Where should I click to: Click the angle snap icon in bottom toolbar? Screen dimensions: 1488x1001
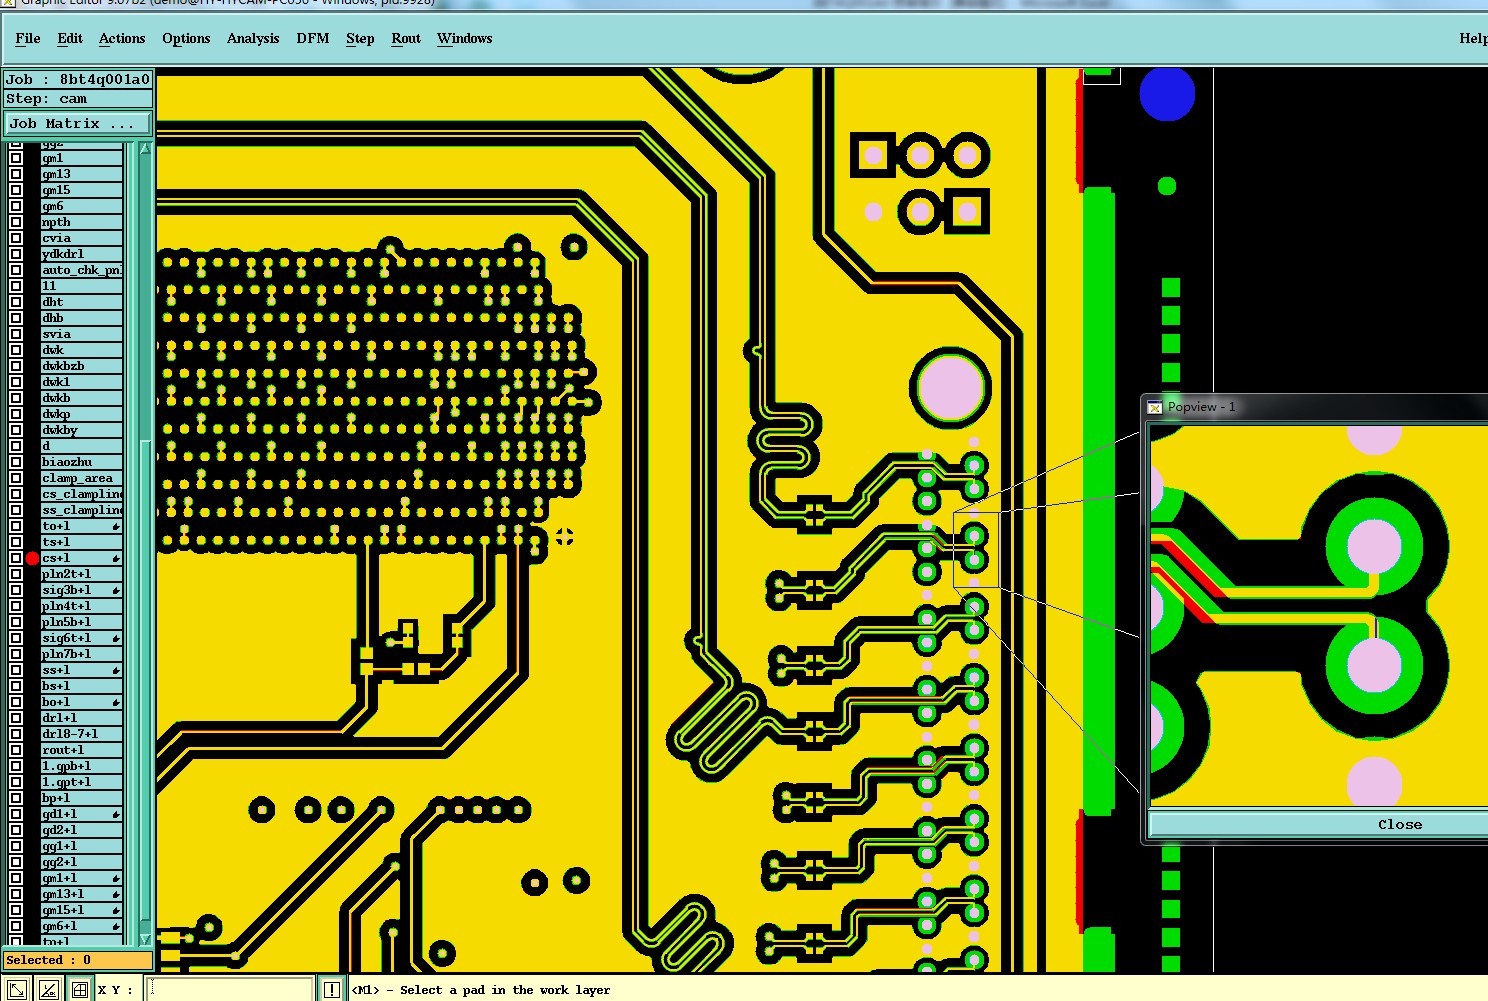(x=48, y=990)
